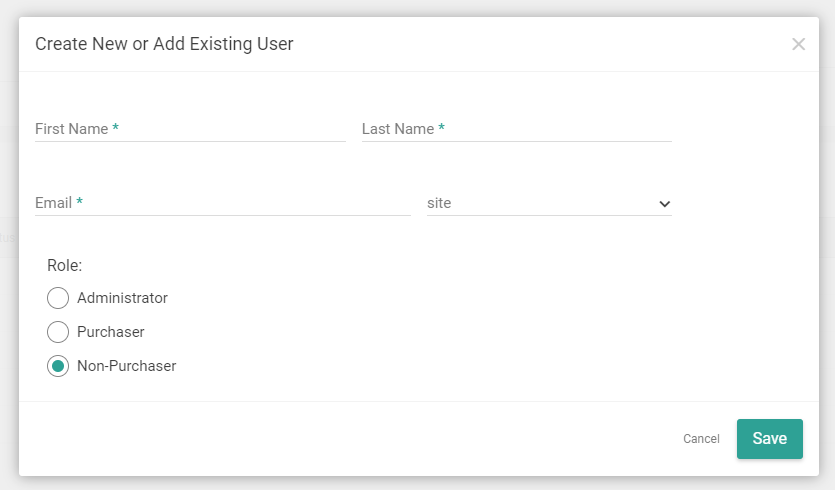835x490 pixels.
Task: Click the Email required asterisk
Action: pyautogui.click(x=79, y=203)
